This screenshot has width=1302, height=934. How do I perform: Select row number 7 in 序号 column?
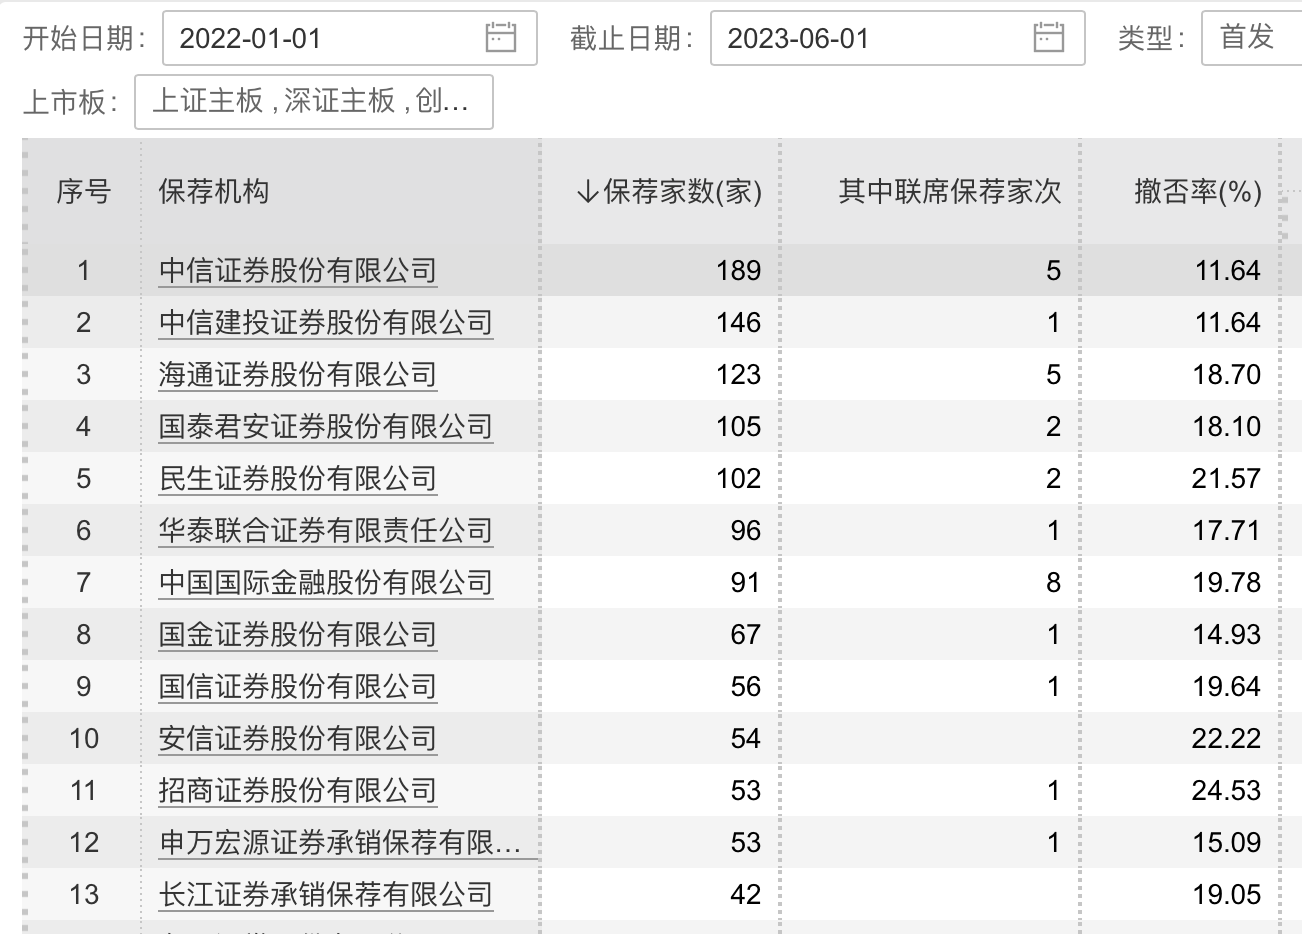pos(83,583)
